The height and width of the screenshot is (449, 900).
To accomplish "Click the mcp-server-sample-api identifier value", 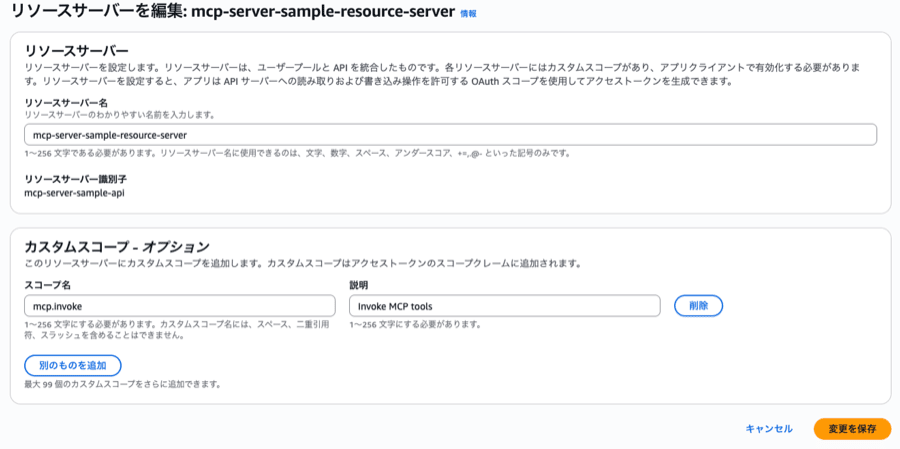I will pyautogui.click(x=74, y=192).
